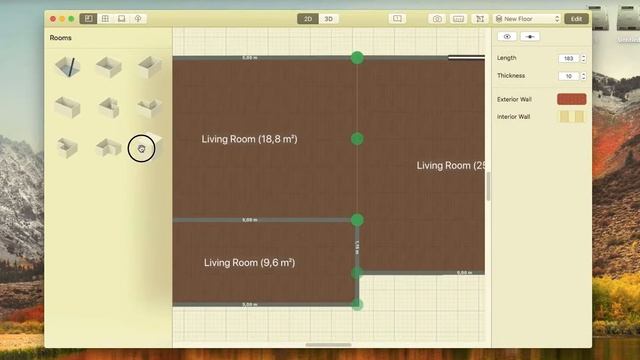Viewport: 640px width, 360px height.
Task: Click the Thickness label
Action: pyautogui.click(x=511, y=76)
